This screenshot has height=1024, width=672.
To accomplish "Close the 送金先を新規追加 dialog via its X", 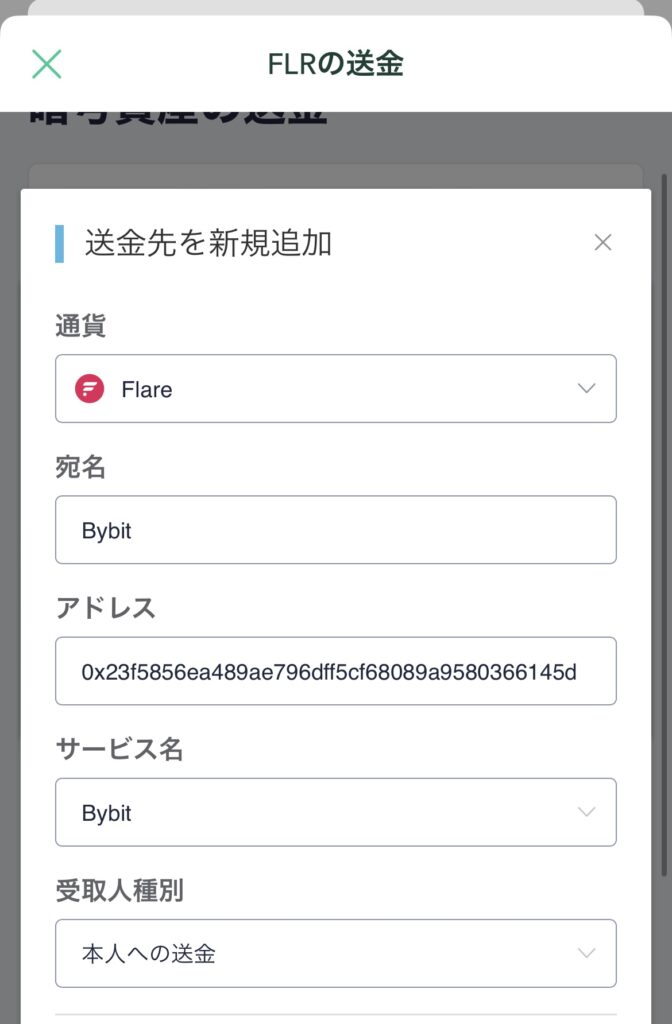I will pos(603,242).
